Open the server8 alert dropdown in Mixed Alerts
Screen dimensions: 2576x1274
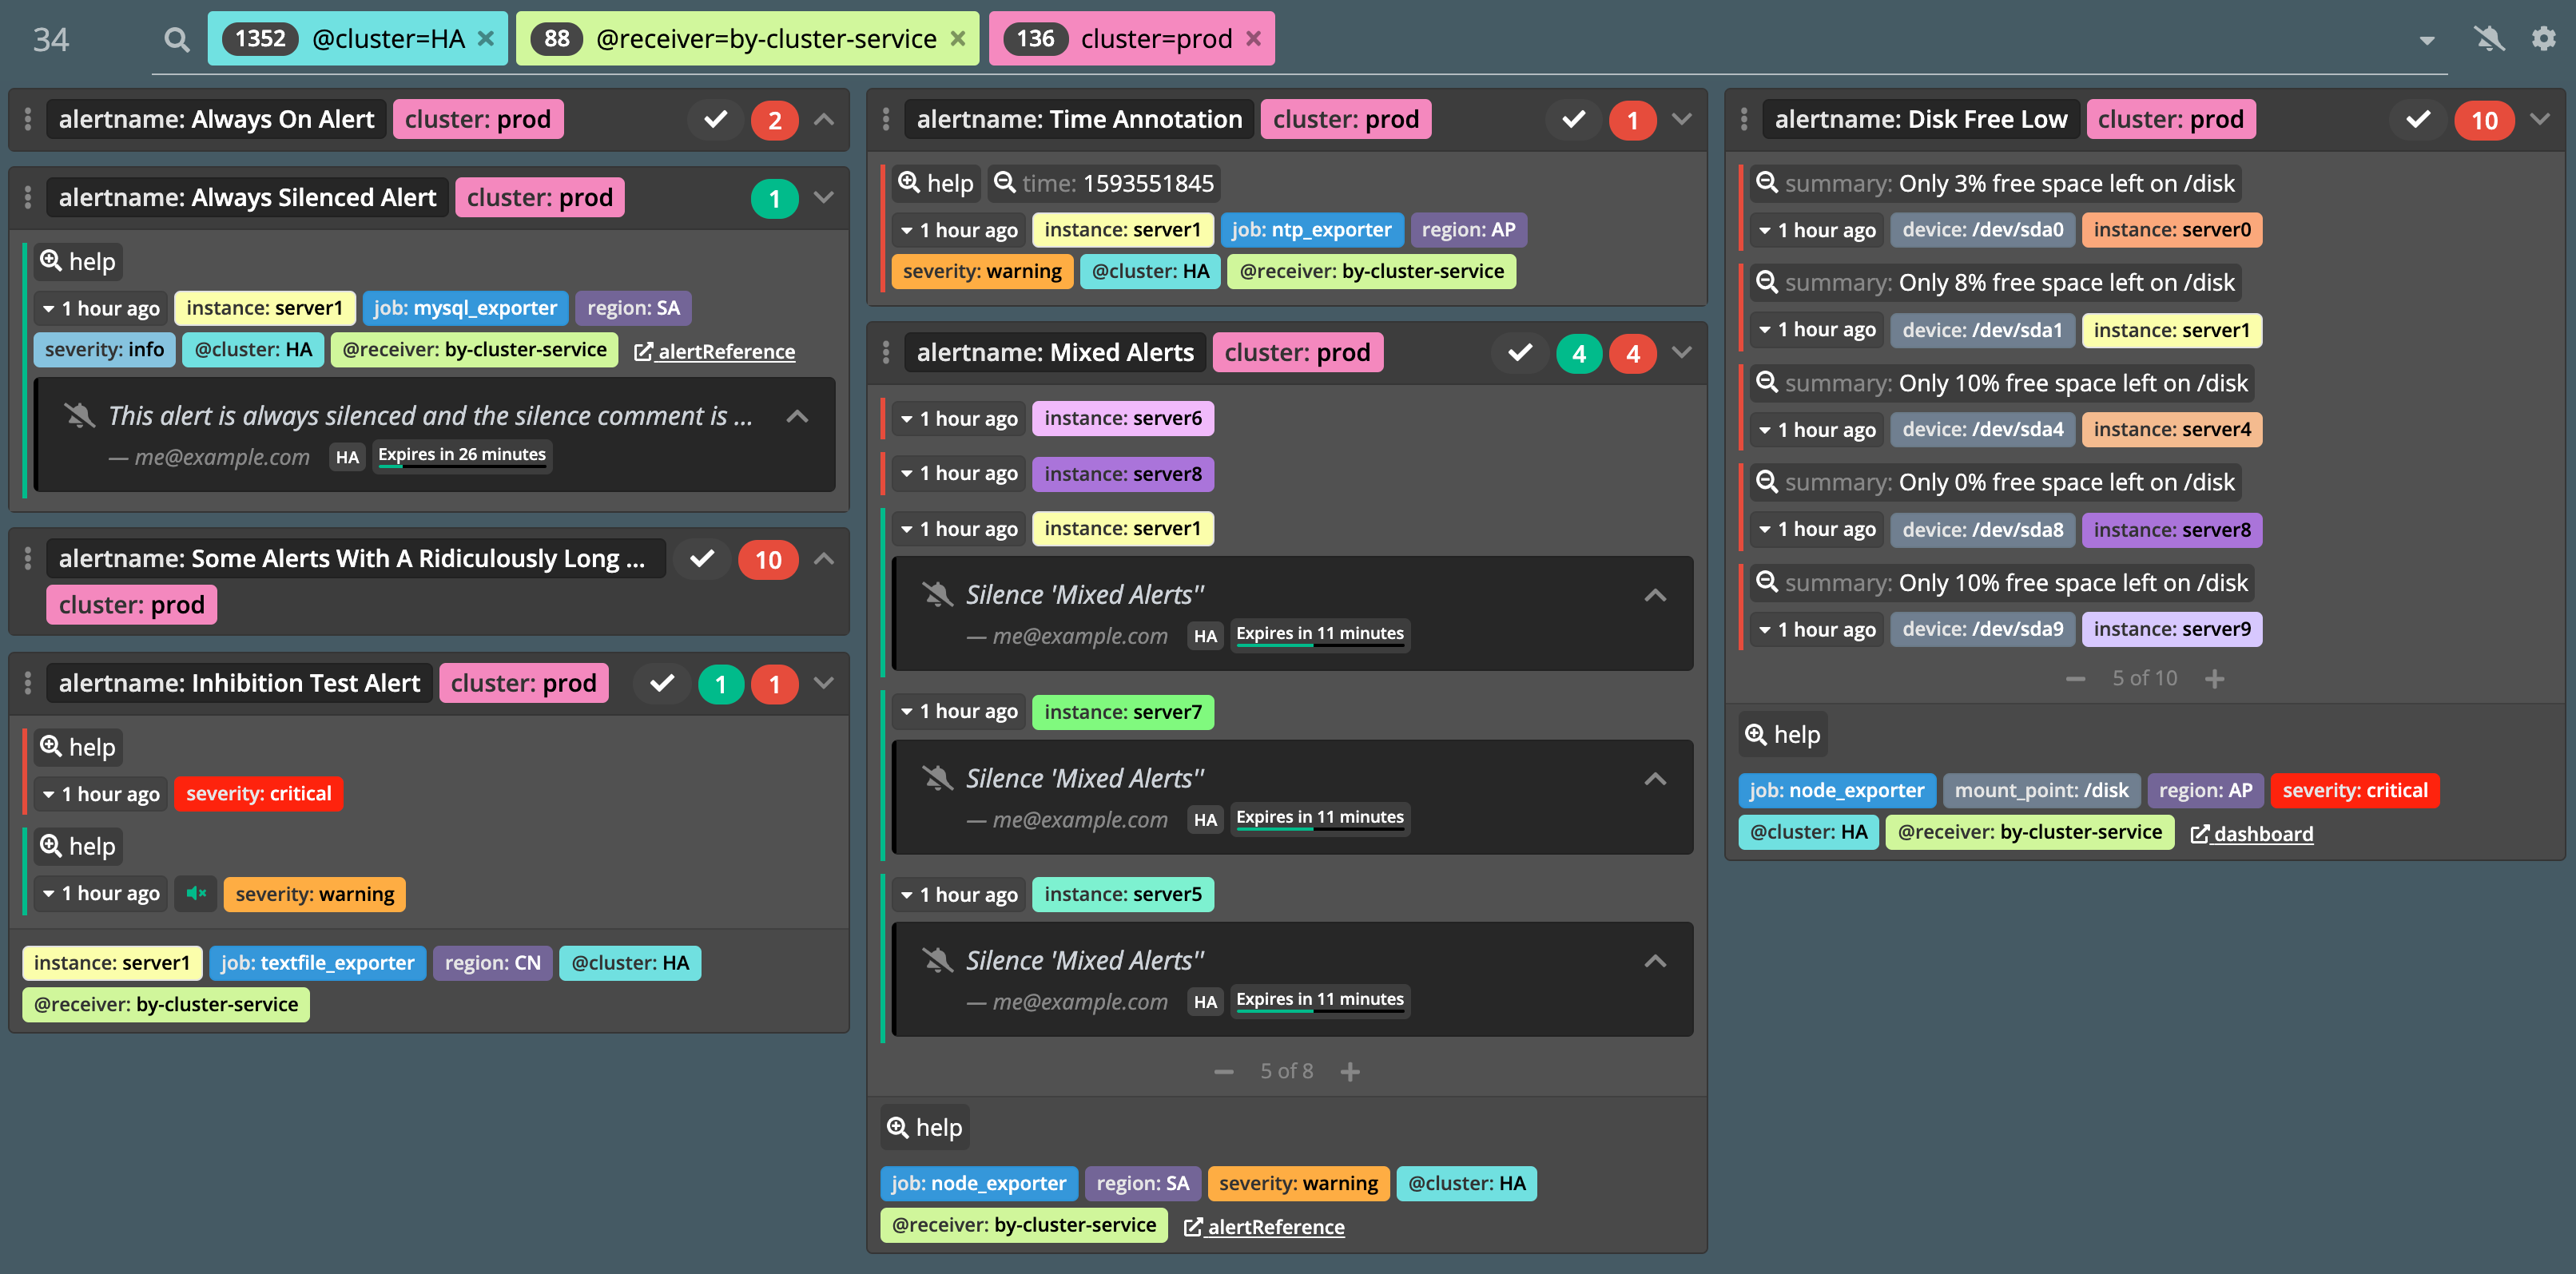(959, 474)
